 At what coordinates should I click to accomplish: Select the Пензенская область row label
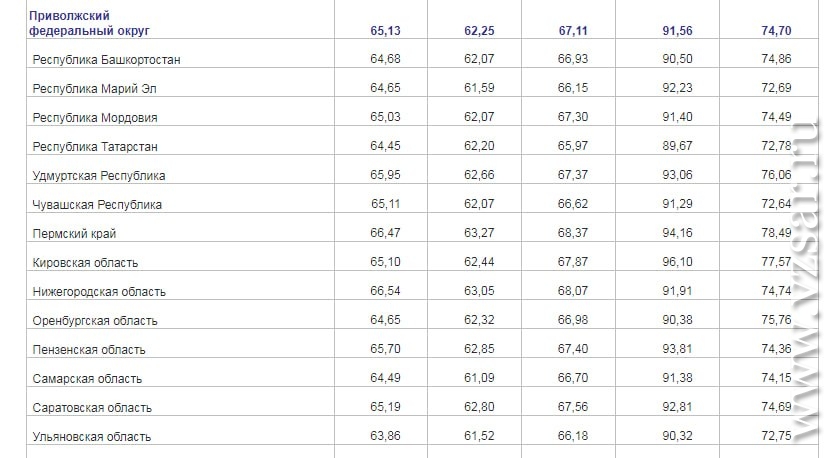pyautogui.click(x=89, y=350)
